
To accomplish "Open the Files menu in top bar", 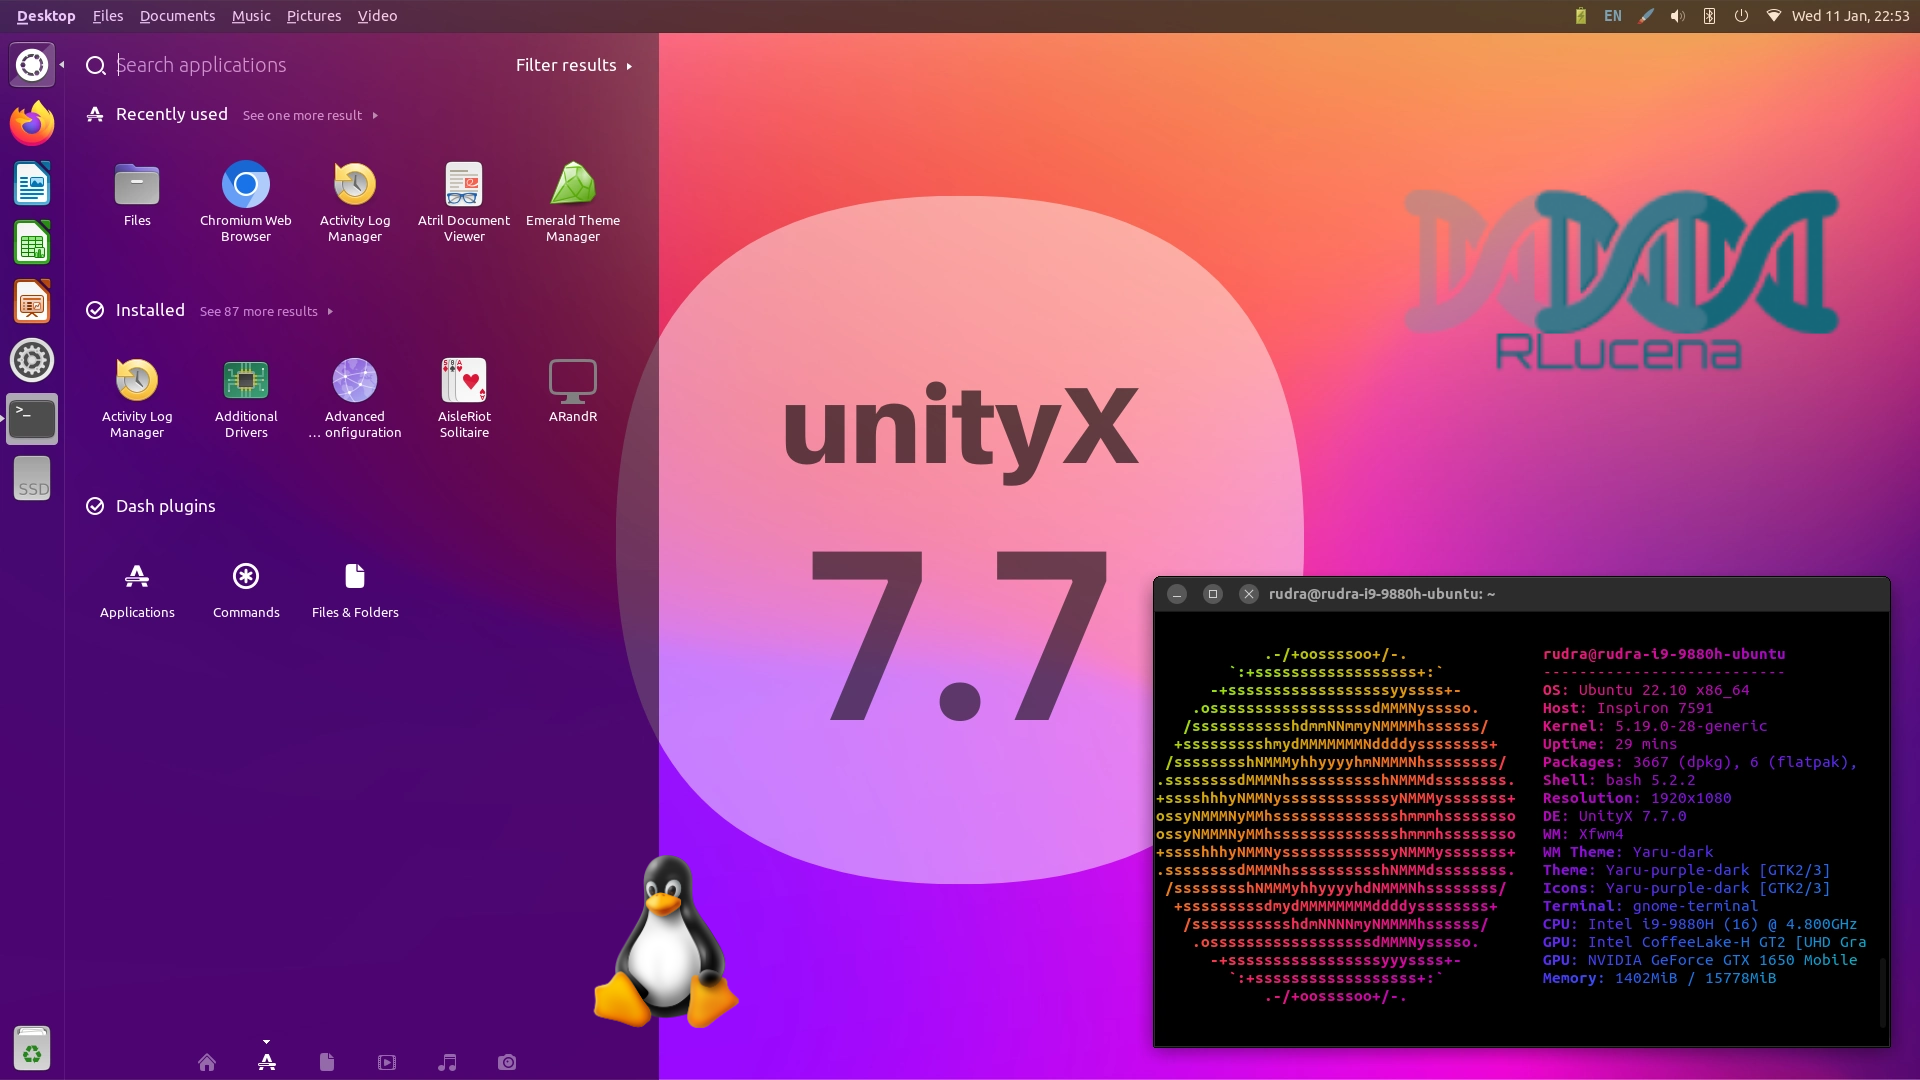I will 107,16.
